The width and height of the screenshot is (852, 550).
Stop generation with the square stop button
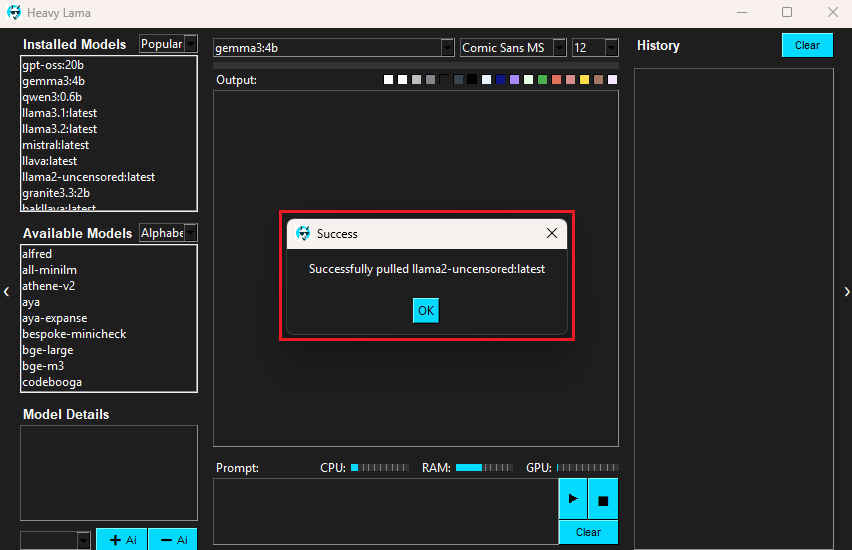click(603, 498)
